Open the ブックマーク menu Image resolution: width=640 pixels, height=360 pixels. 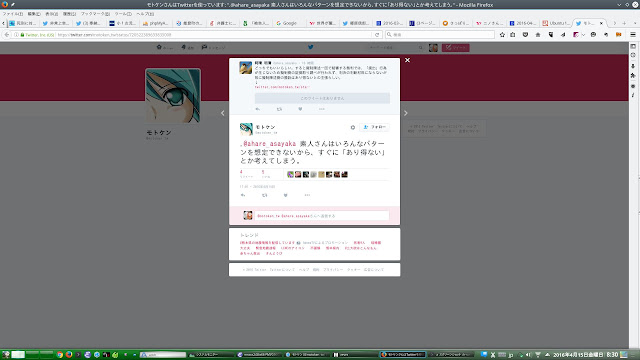coord(96,14)
